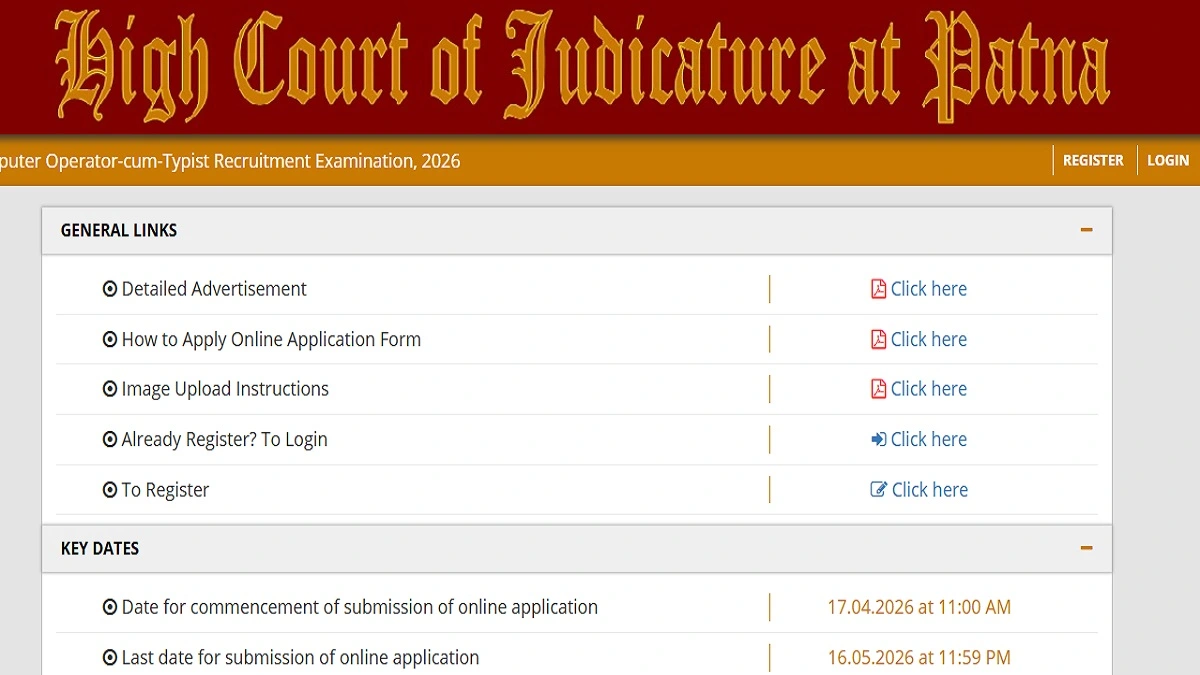Open the REGISTER menu item

[1093, 160]
